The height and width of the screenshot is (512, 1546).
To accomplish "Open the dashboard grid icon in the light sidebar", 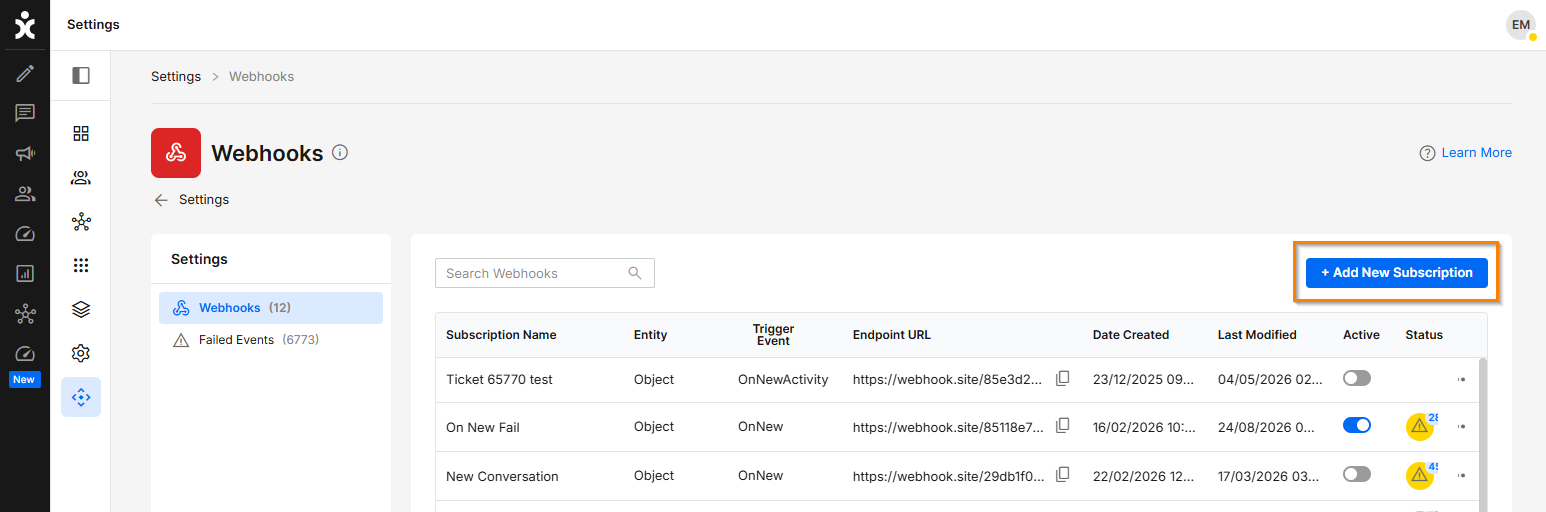I will coord(81,133).
